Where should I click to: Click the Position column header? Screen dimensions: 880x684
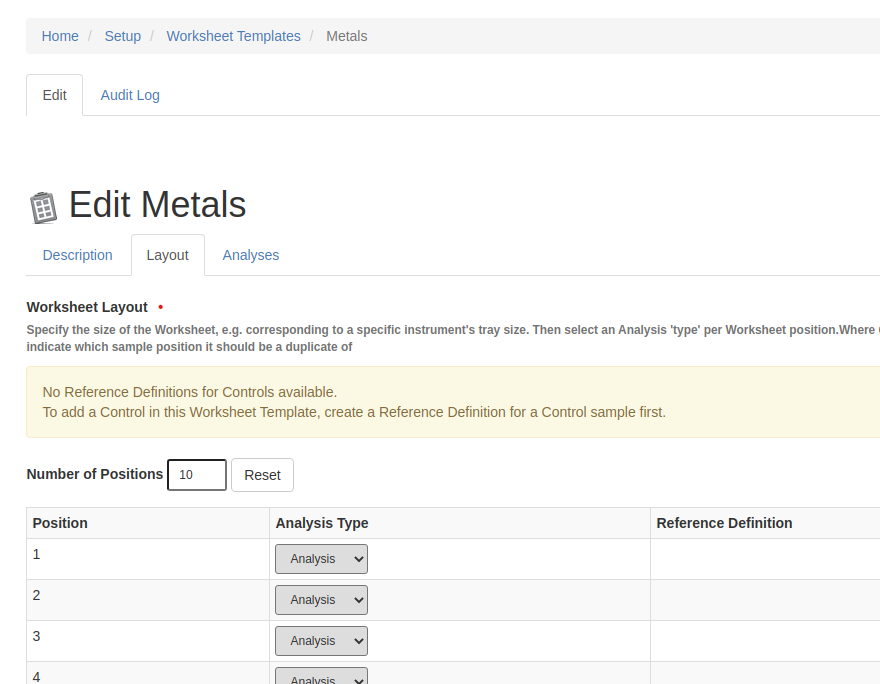[x=60, y=522]
